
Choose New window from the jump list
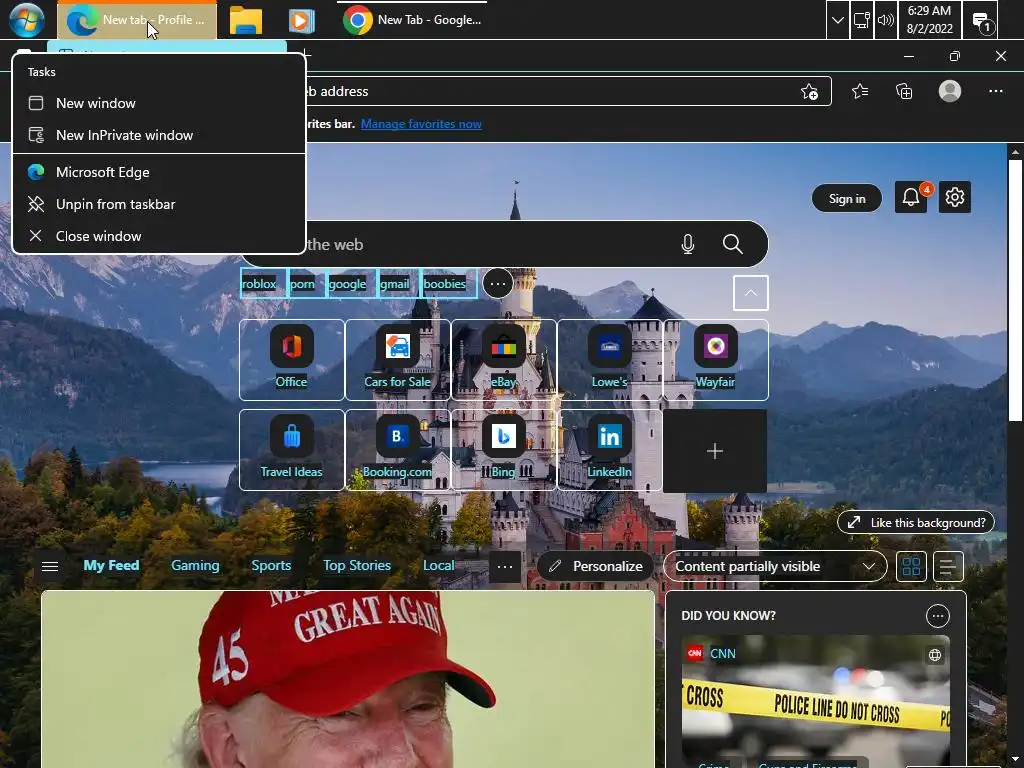(159, 103)
